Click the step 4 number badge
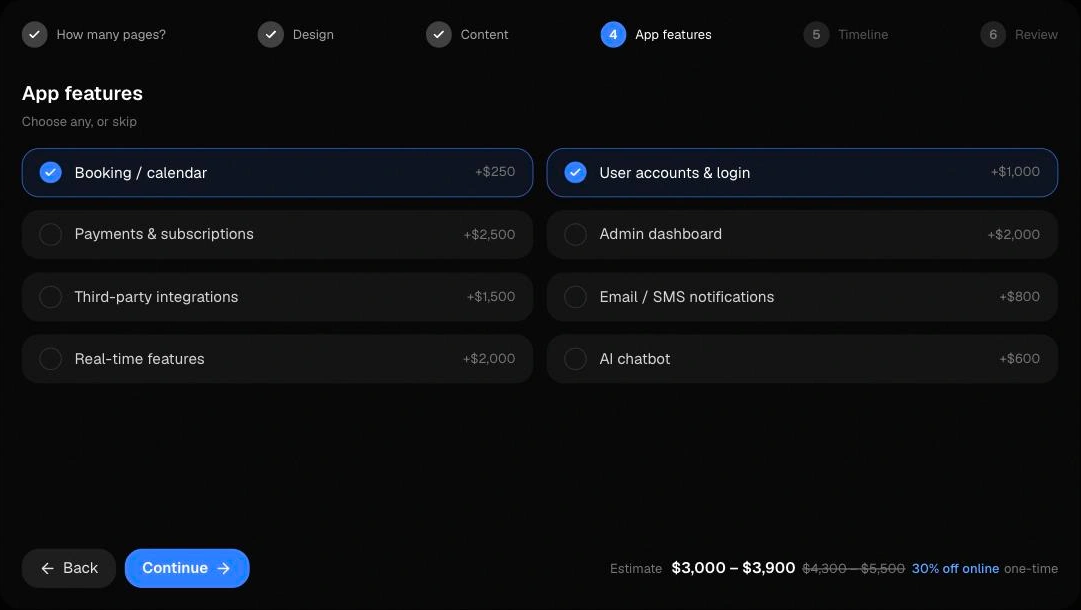This screenshot has width=1081, height=610. 613,34
